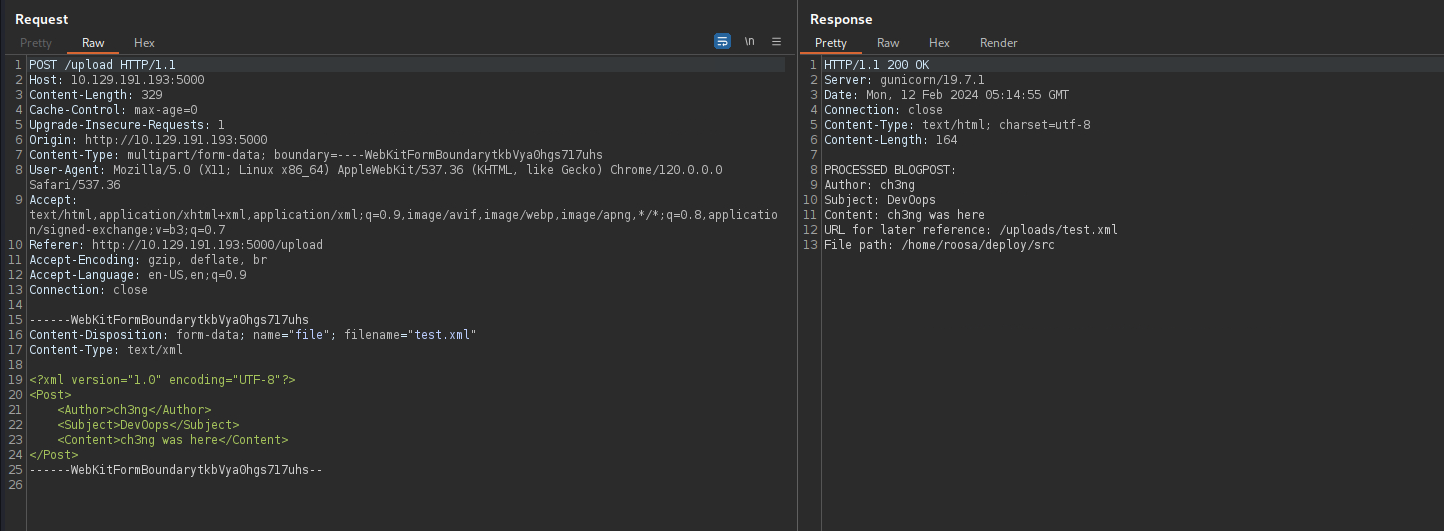Click the 'n/signed-exchange;v=b3;q=0.7' line
1444x531 pixels.
tap(127, 230)
